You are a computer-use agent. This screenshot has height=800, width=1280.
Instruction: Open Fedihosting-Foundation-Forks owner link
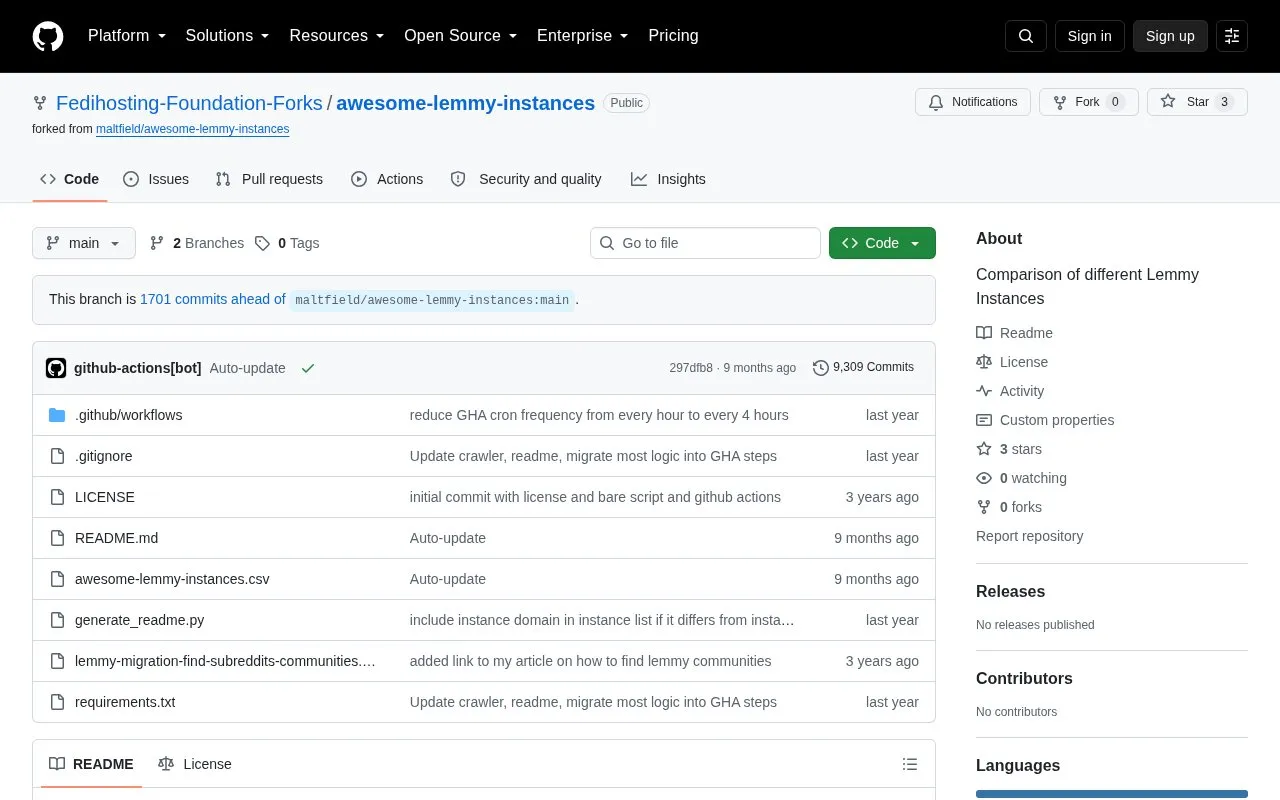(x=189, y=103)
